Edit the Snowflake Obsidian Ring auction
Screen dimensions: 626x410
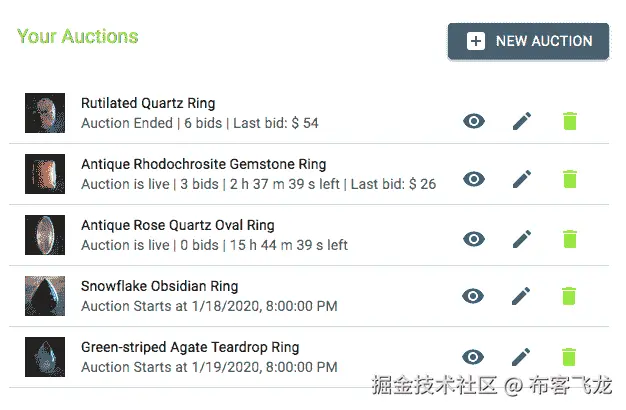point(521,296)
